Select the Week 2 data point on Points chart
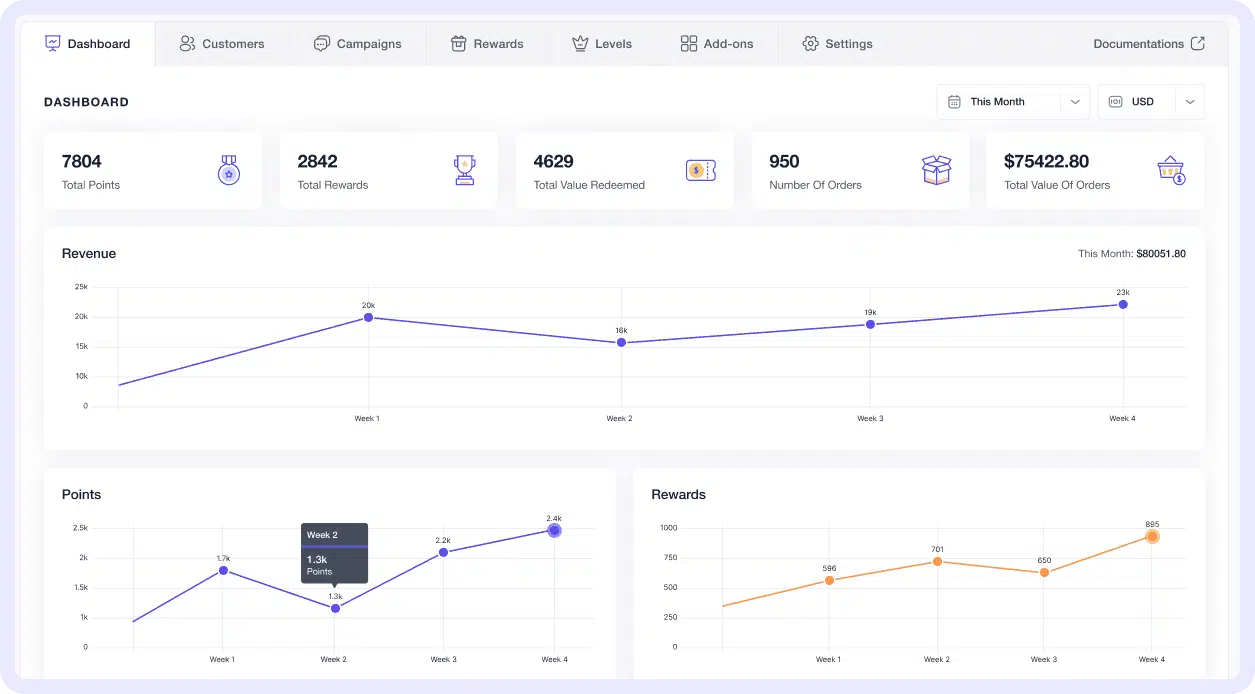This screenshot has width=1255, height=694. point(335,608)
